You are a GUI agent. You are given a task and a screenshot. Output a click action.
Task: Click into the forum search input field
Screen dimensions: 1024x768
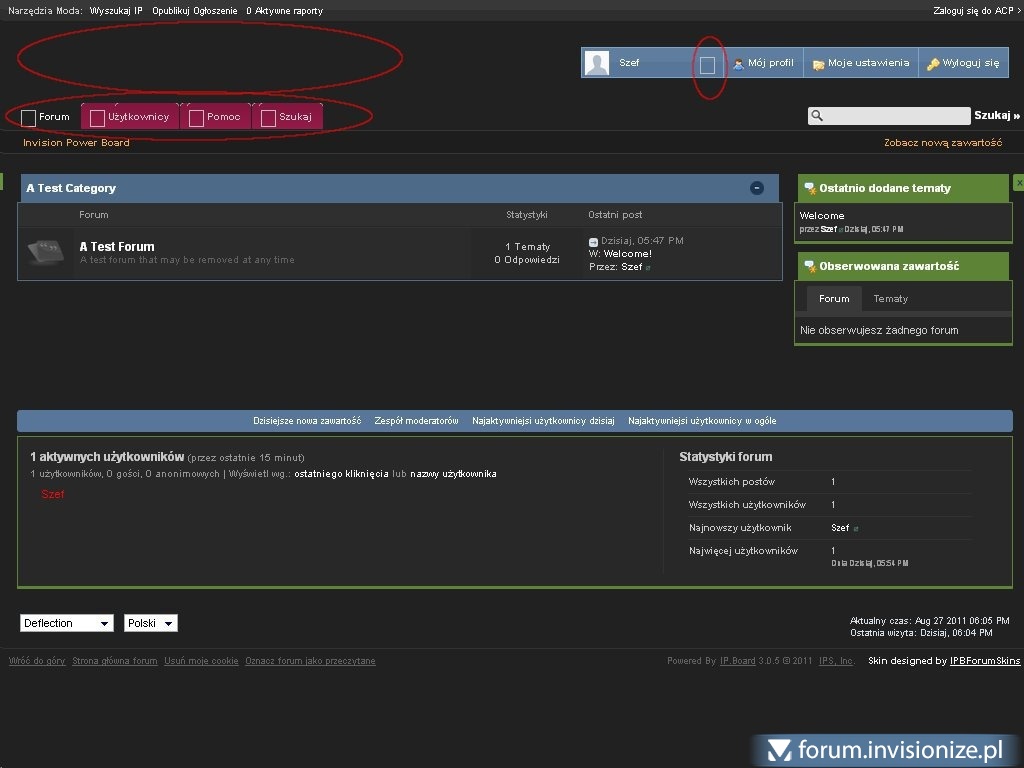click(897, 116)
